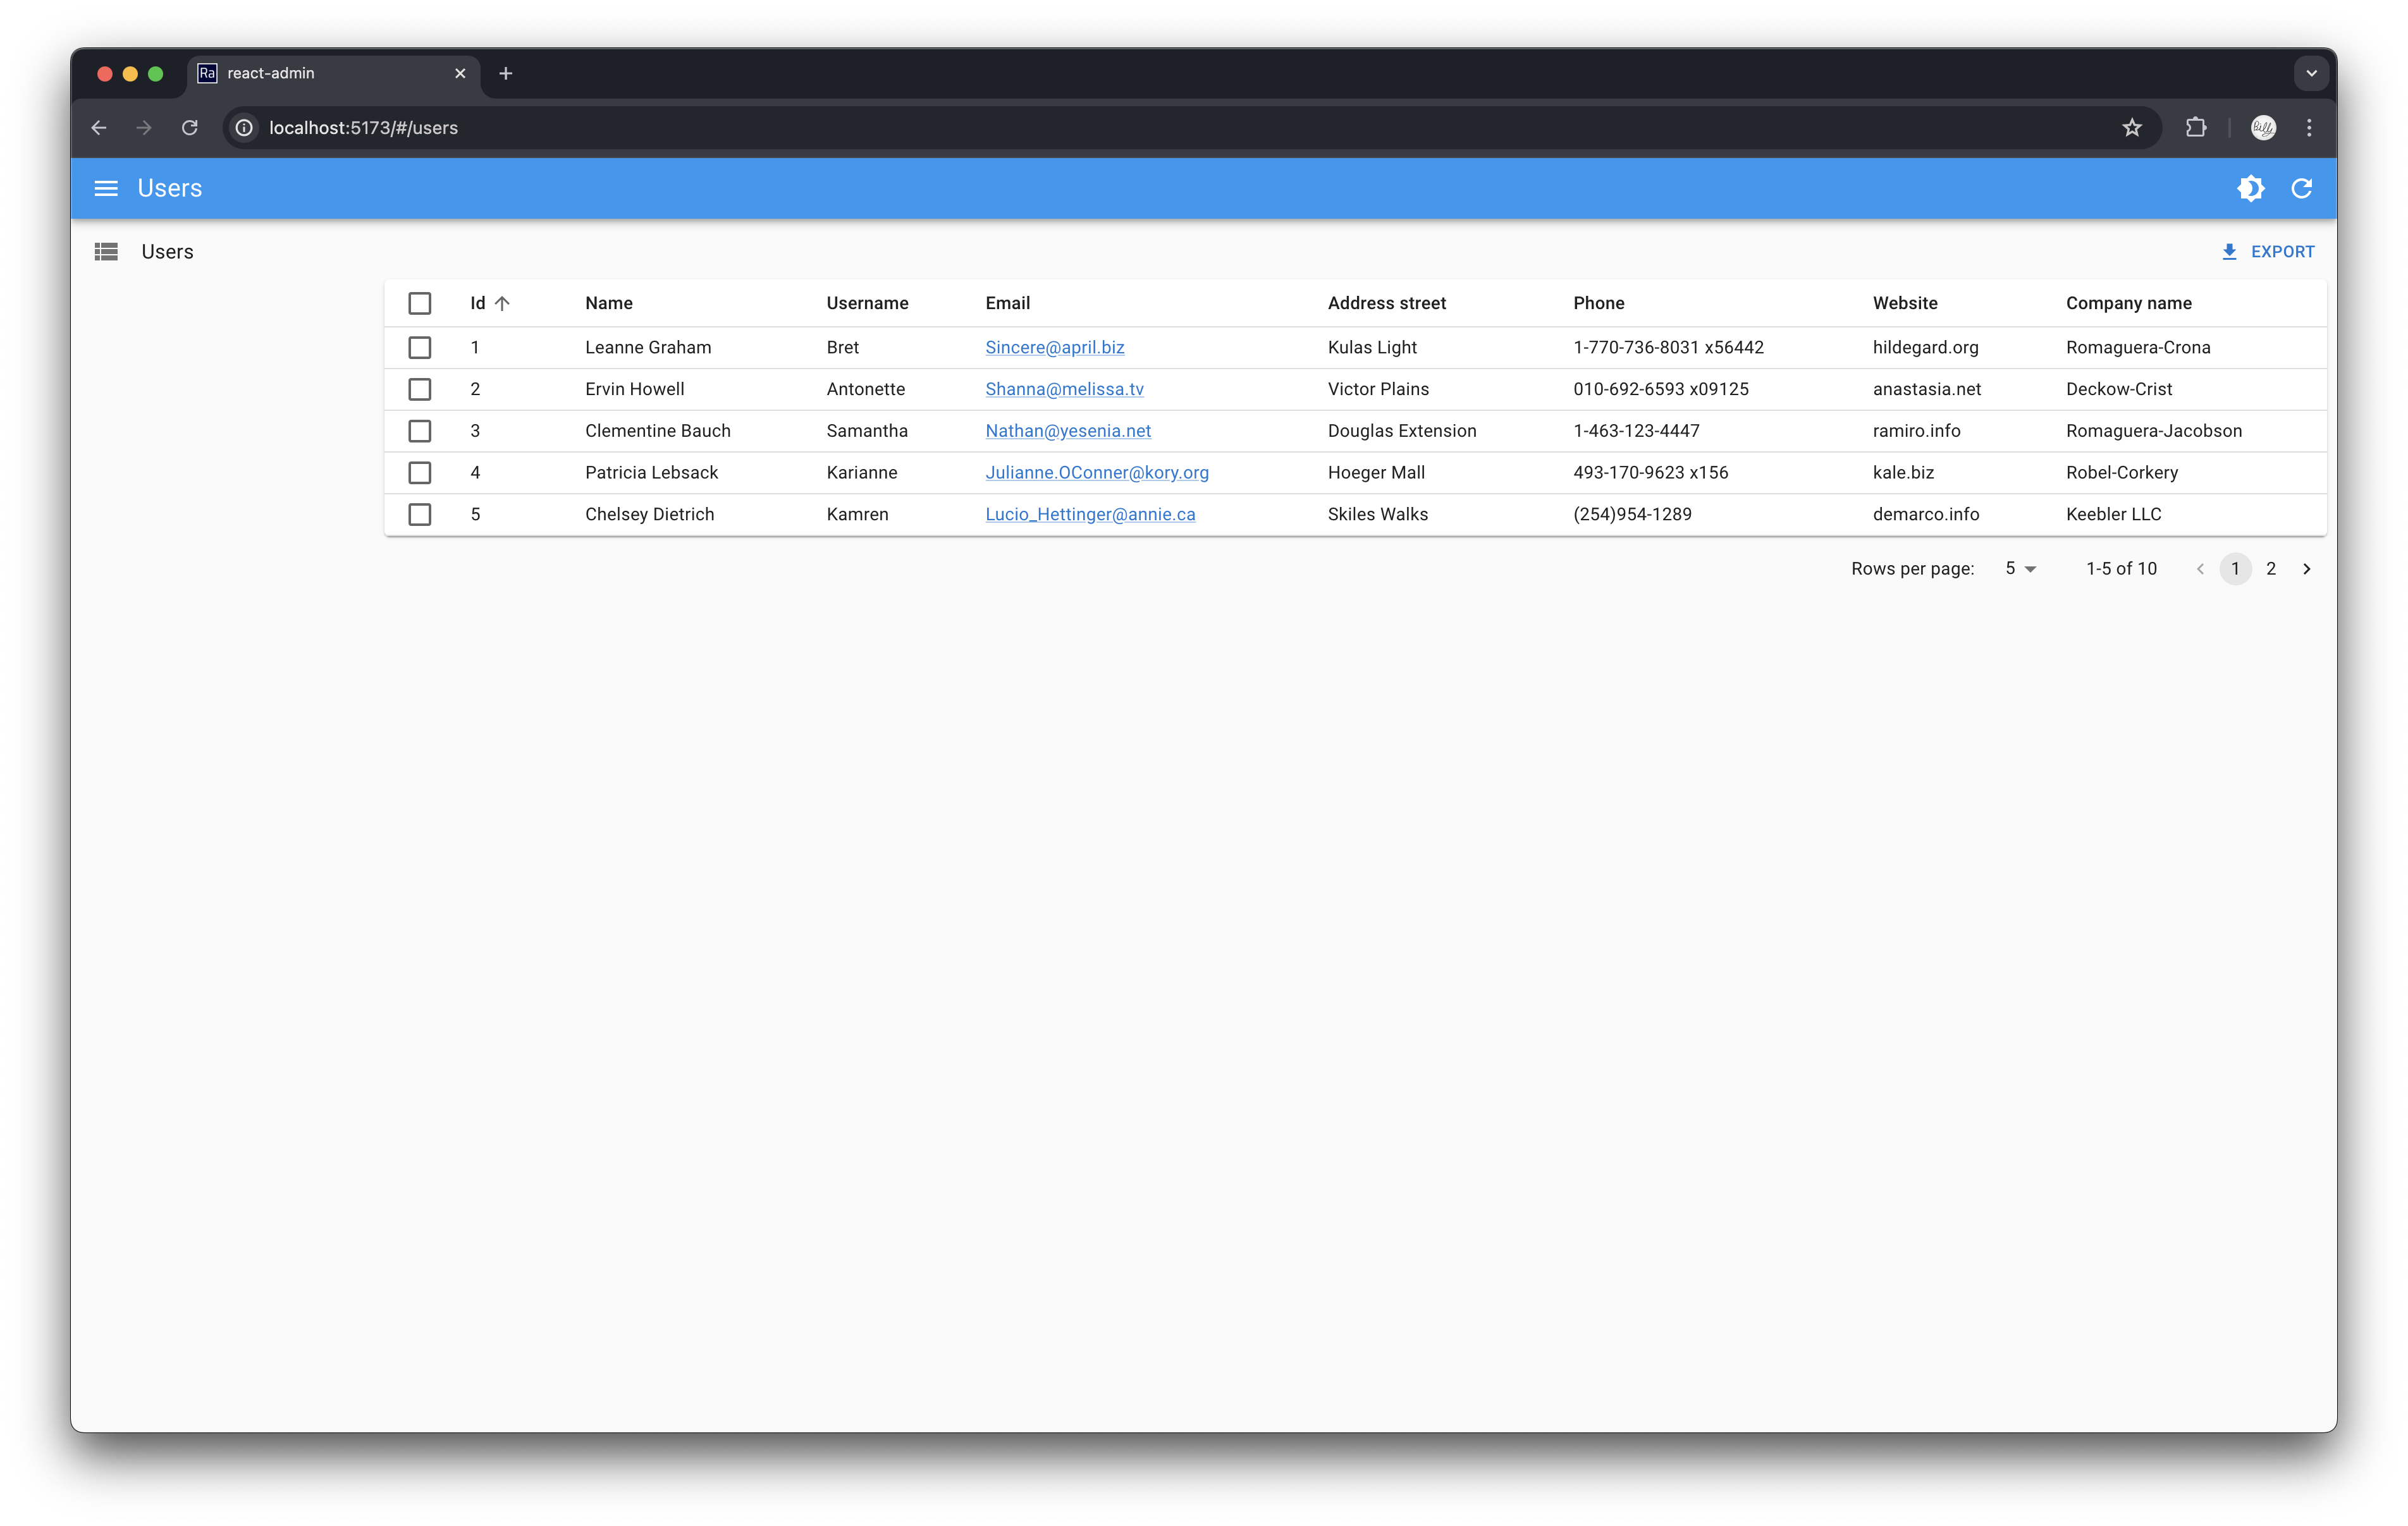2408x1526 pixels.
Task: Click the Julianne.OConner@kory.org link
Action: pyautogui.click(x=1097, y=473)
